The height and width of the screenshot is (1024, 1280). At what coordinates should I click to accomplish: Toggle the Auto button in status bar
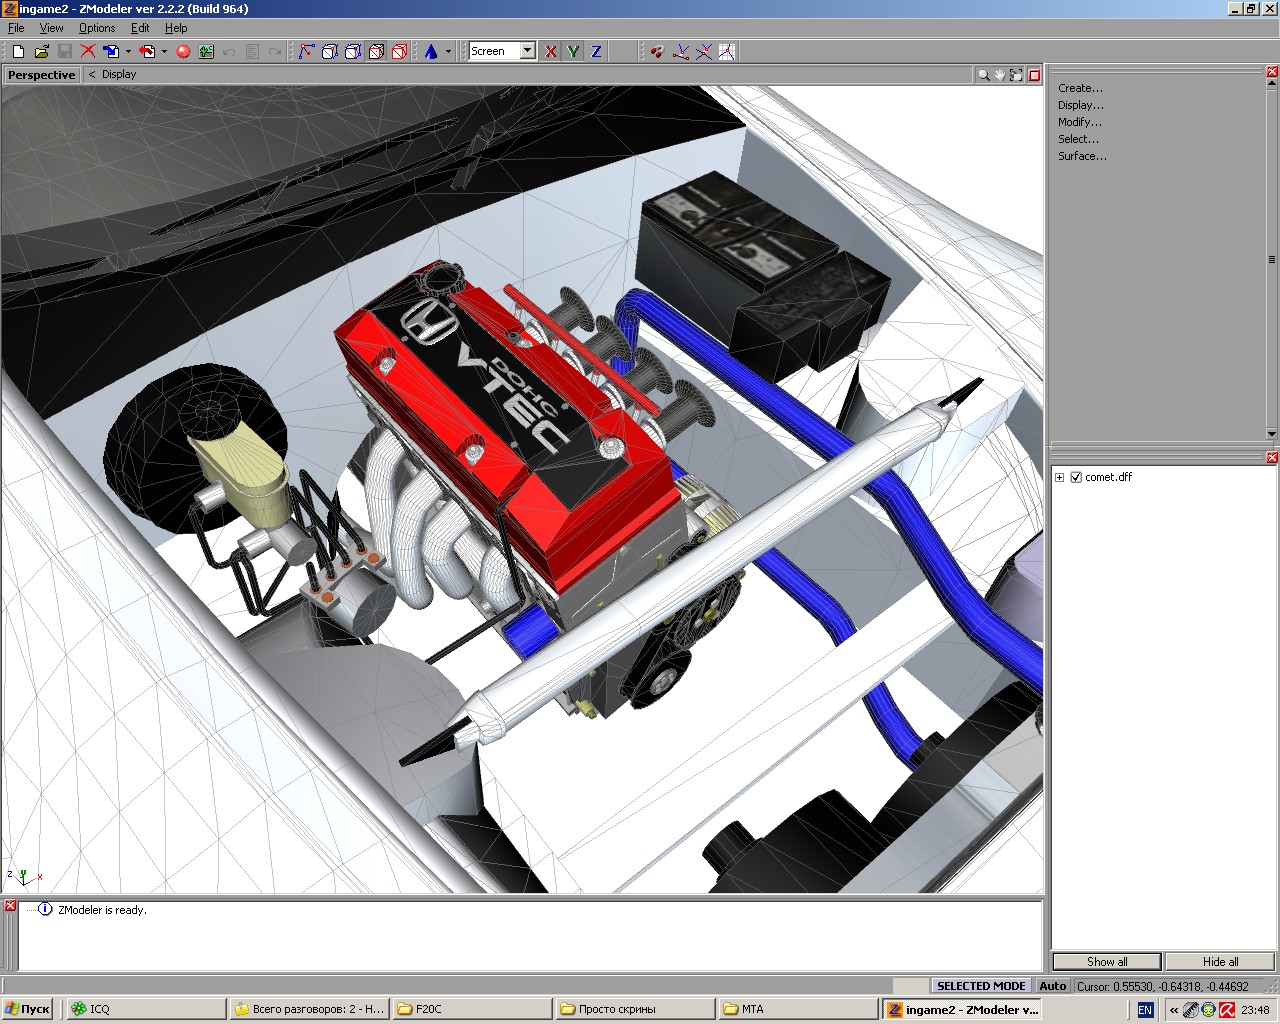(x=1052, y=986)
